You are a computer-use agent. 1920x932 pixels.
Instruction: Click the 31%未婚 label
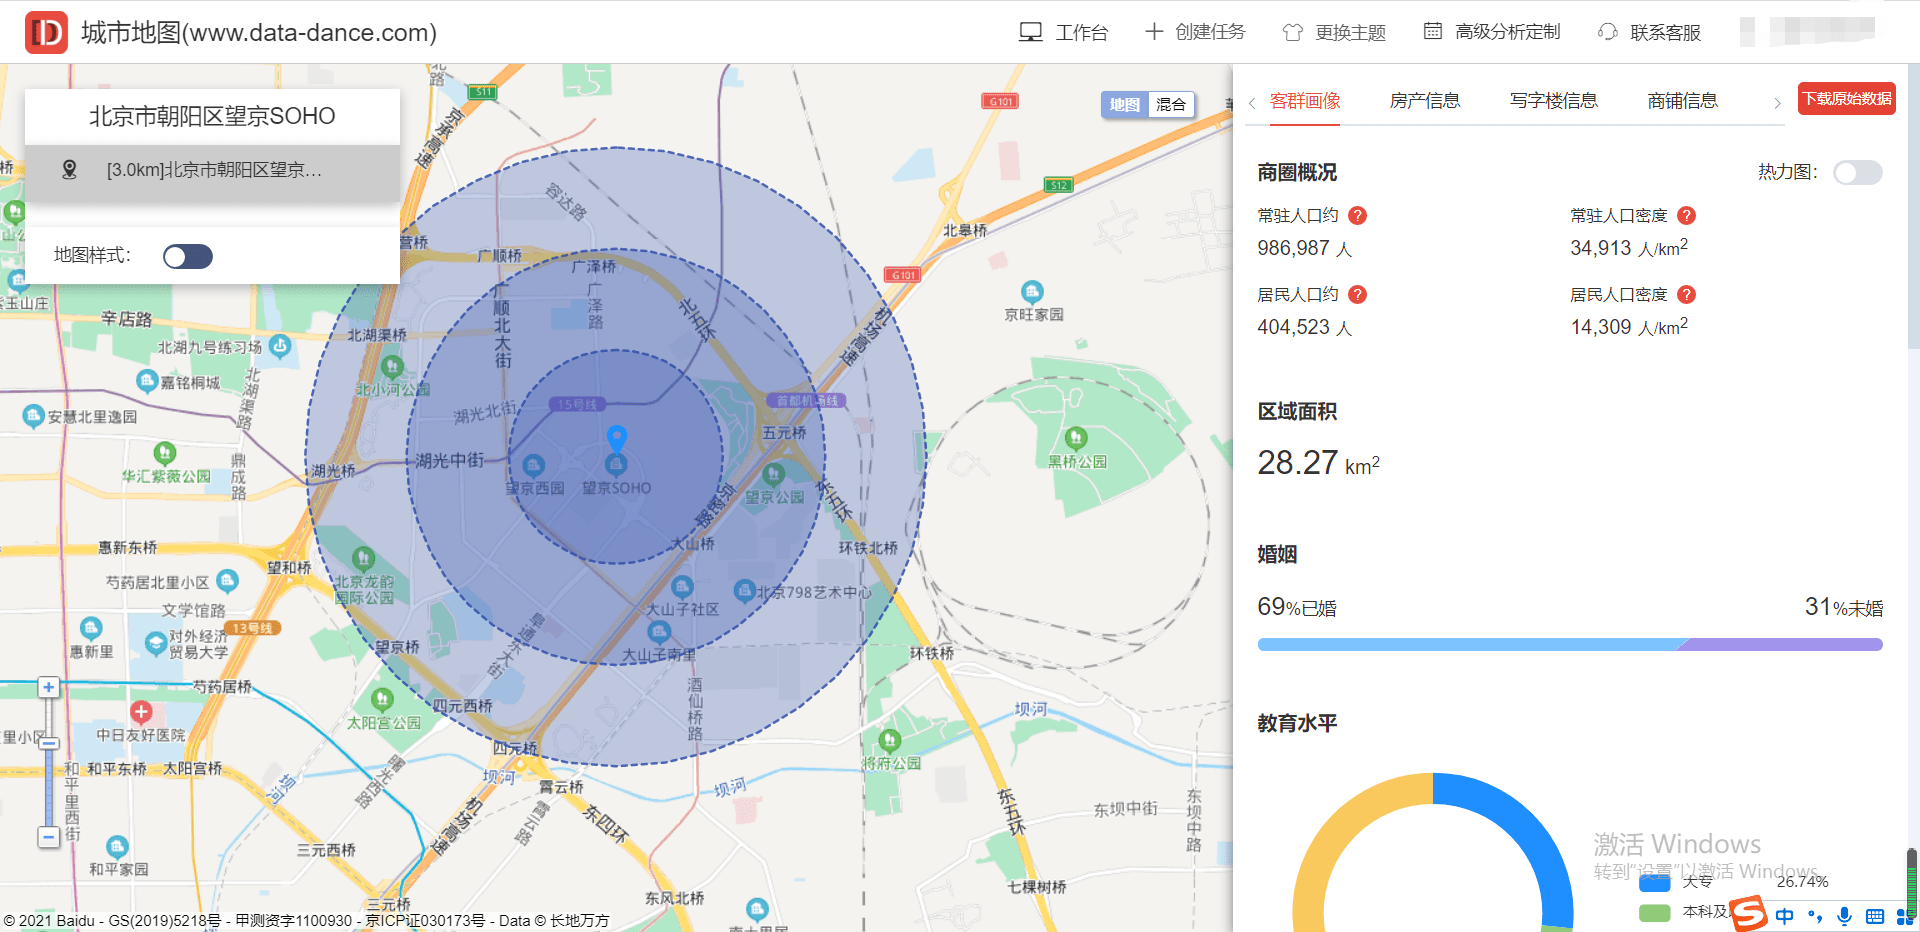point(1844,607)
